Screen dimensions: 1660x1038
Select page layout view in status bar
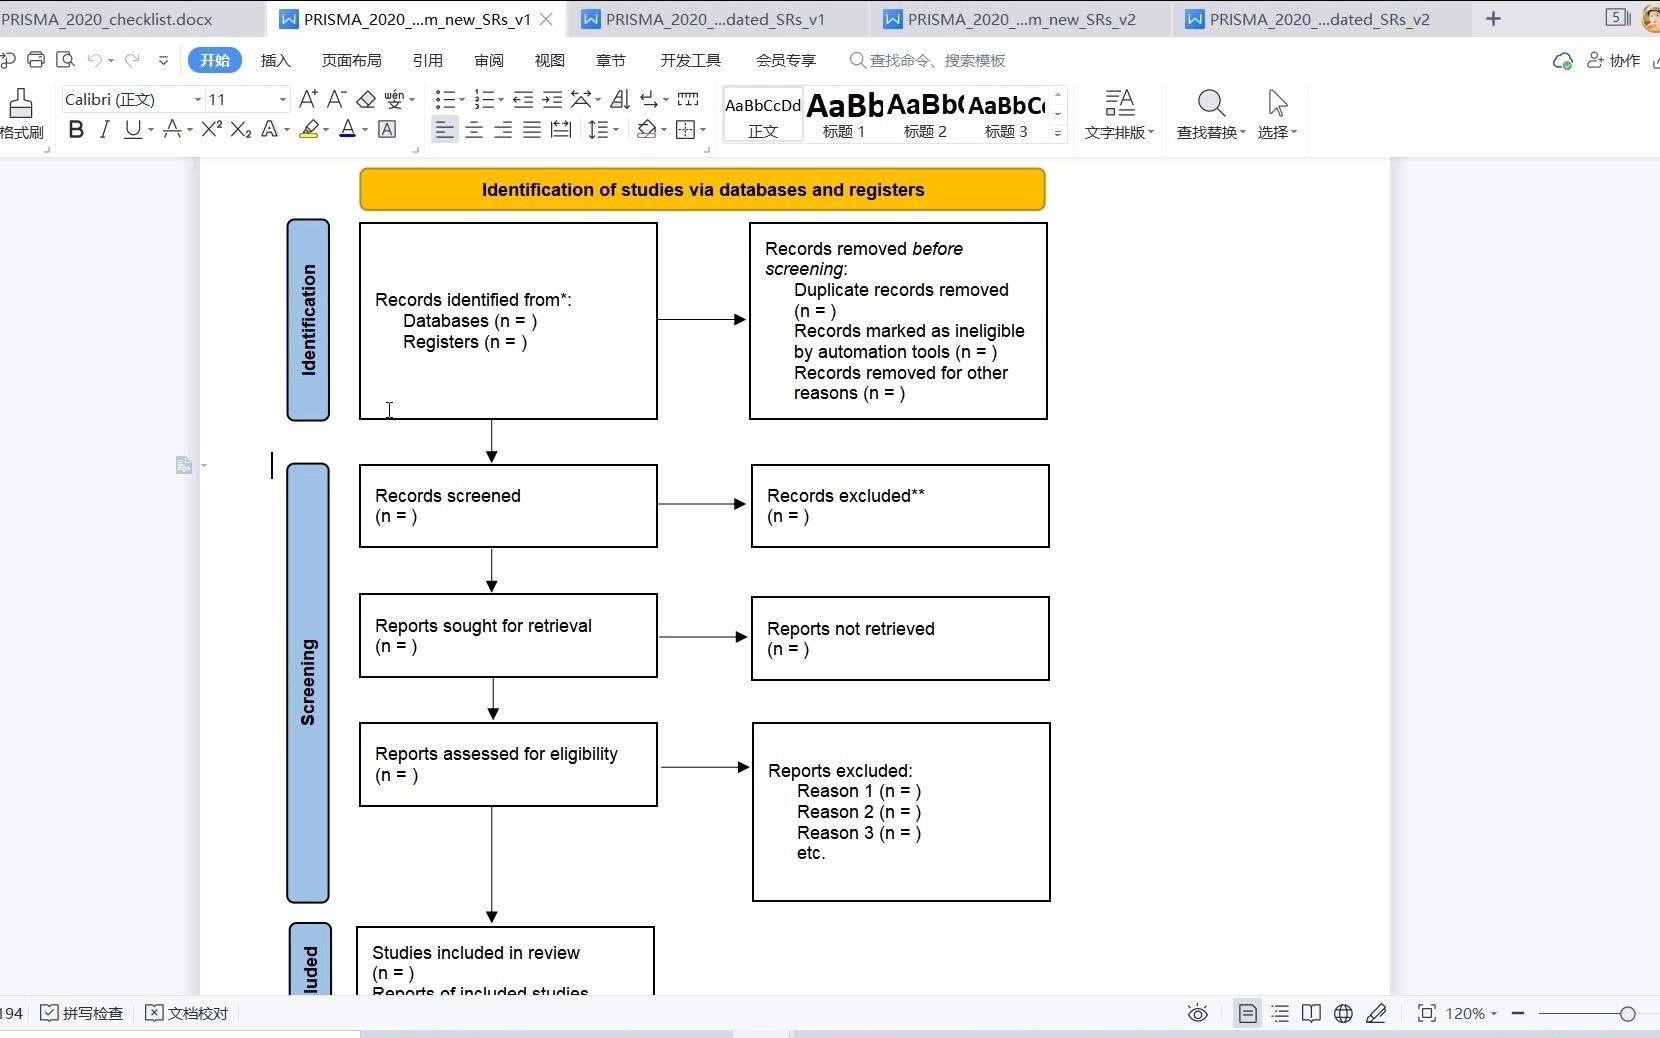pos(1248,1014)
